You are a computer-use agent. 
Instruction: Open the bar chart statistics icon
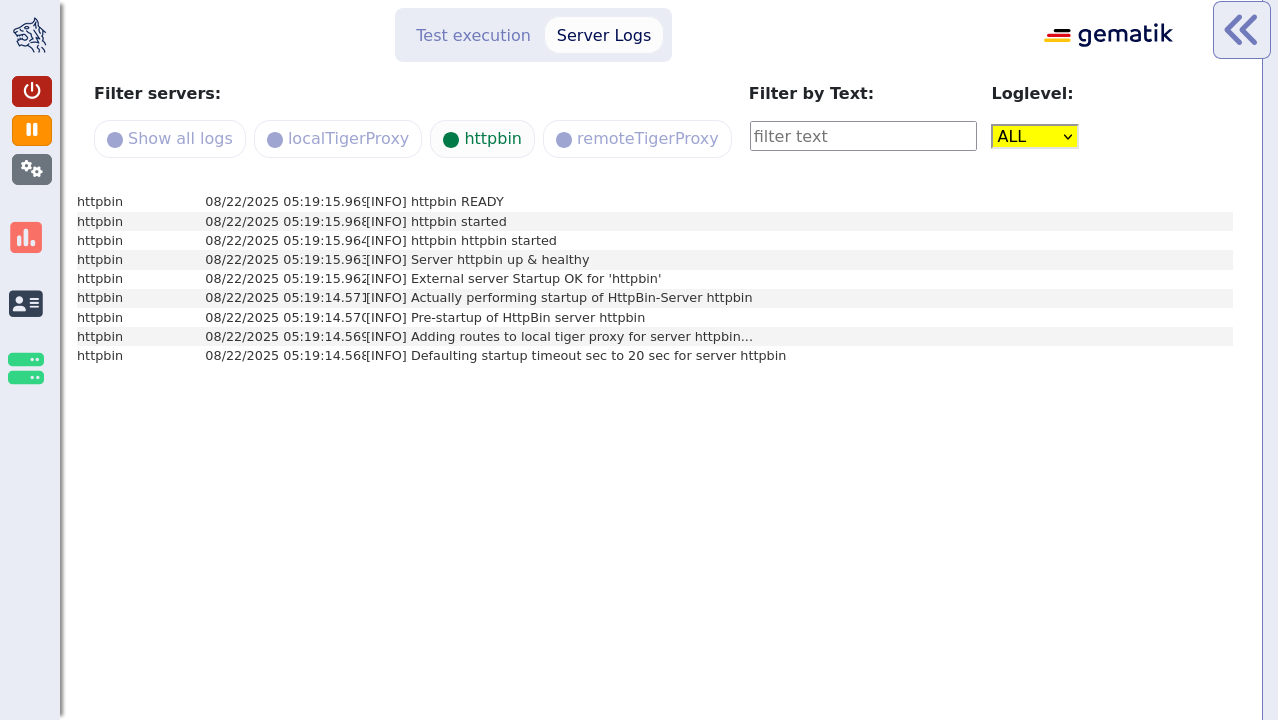pos(26,238)
